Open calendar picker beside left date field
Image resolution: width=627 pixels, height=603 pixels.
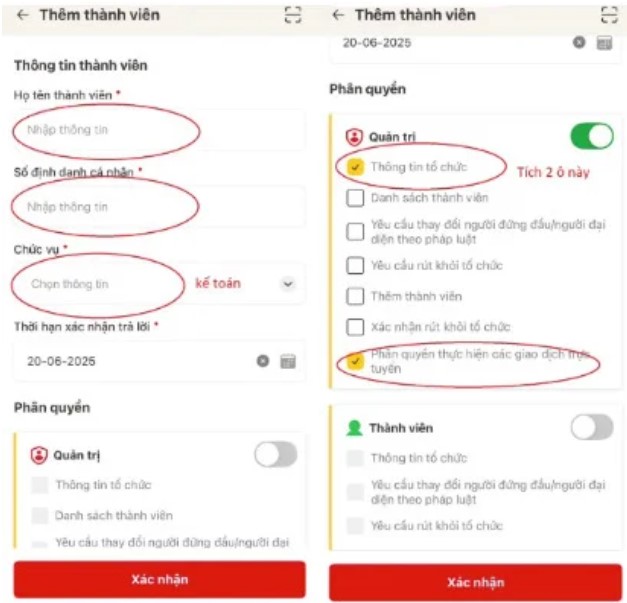point(288,361)
